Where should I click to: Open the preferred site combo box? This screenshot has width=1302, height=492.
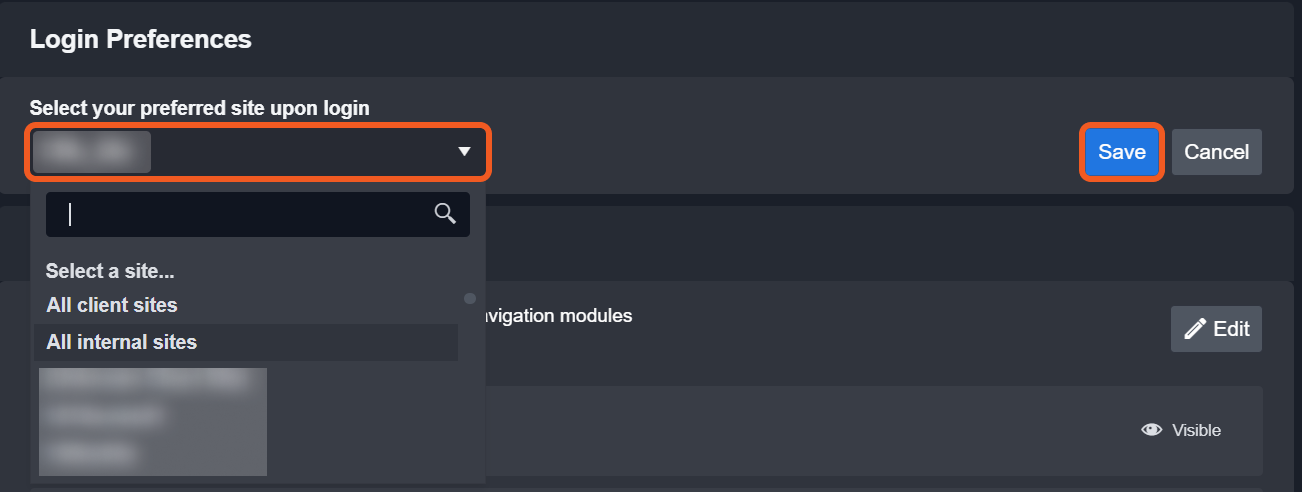click(258, 152)
